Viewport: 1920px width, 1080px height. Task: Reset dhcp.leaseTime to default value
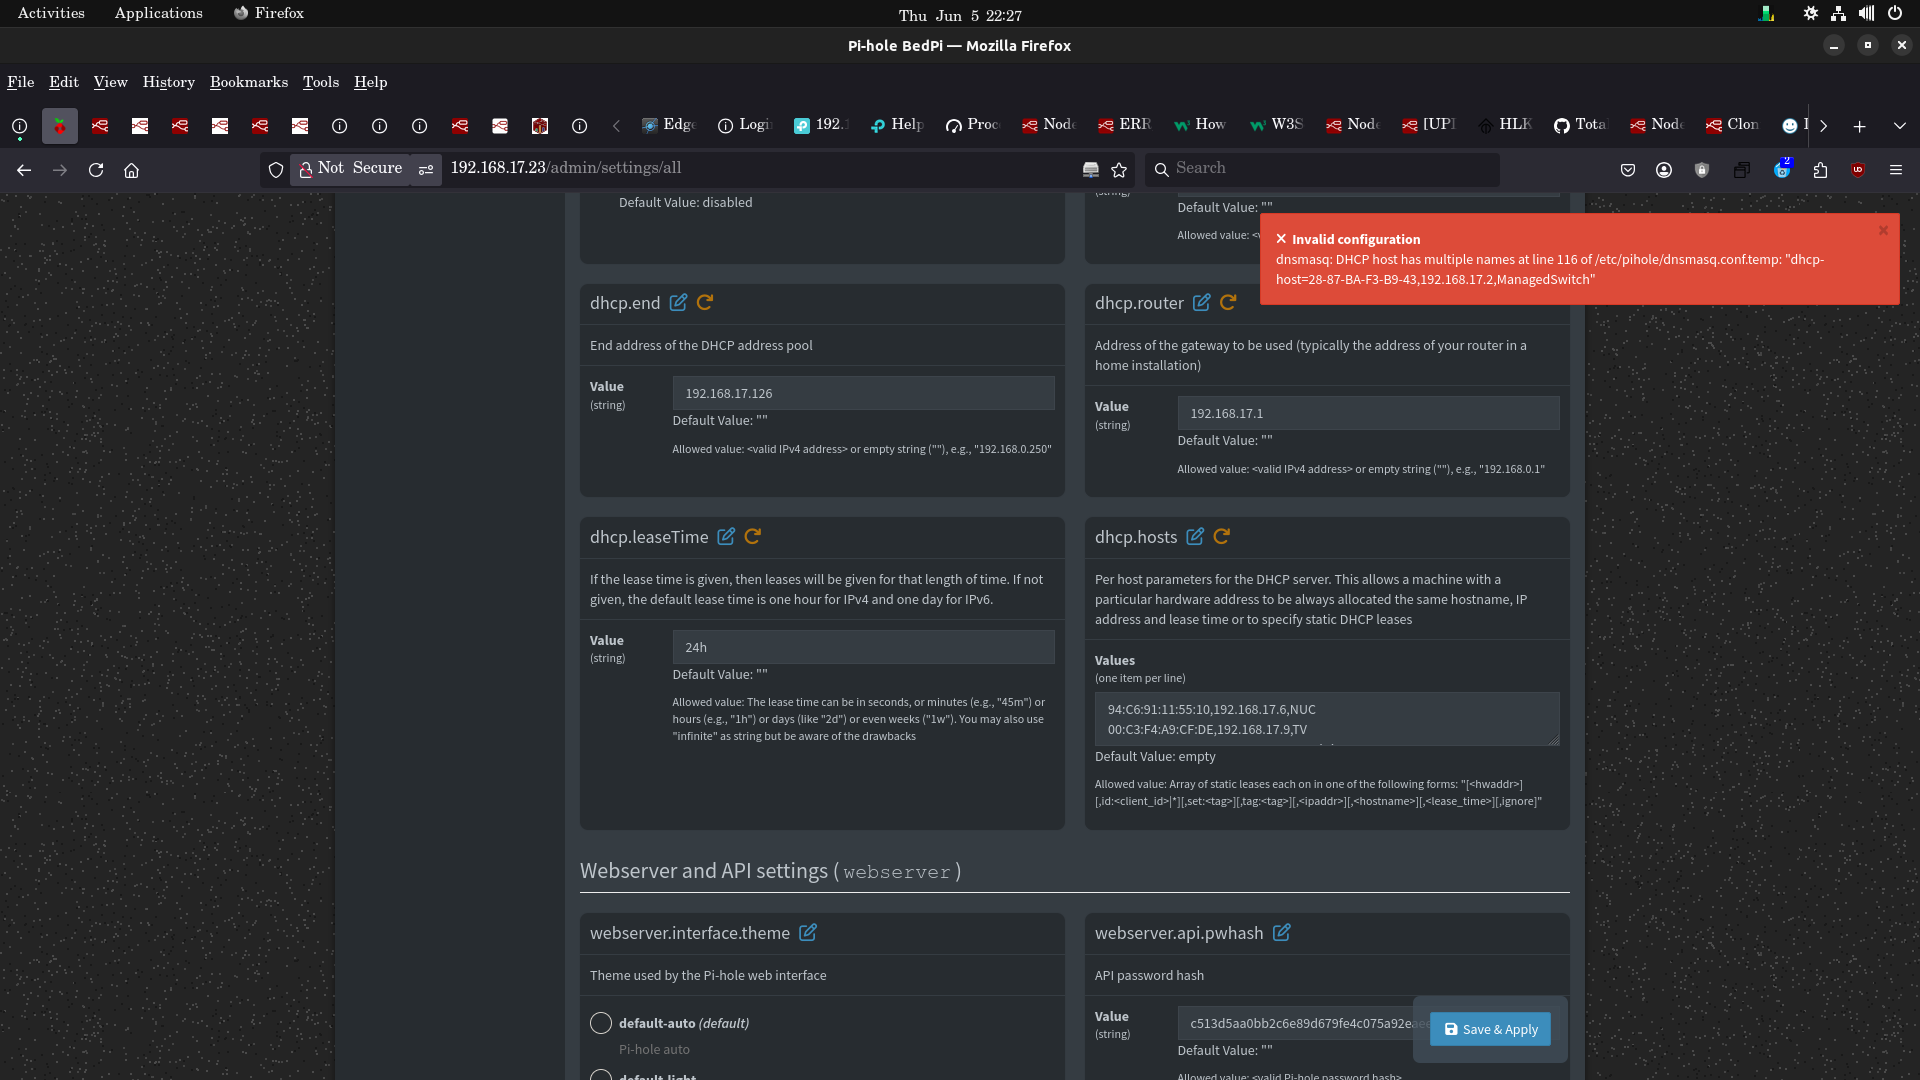click(753, 536)
